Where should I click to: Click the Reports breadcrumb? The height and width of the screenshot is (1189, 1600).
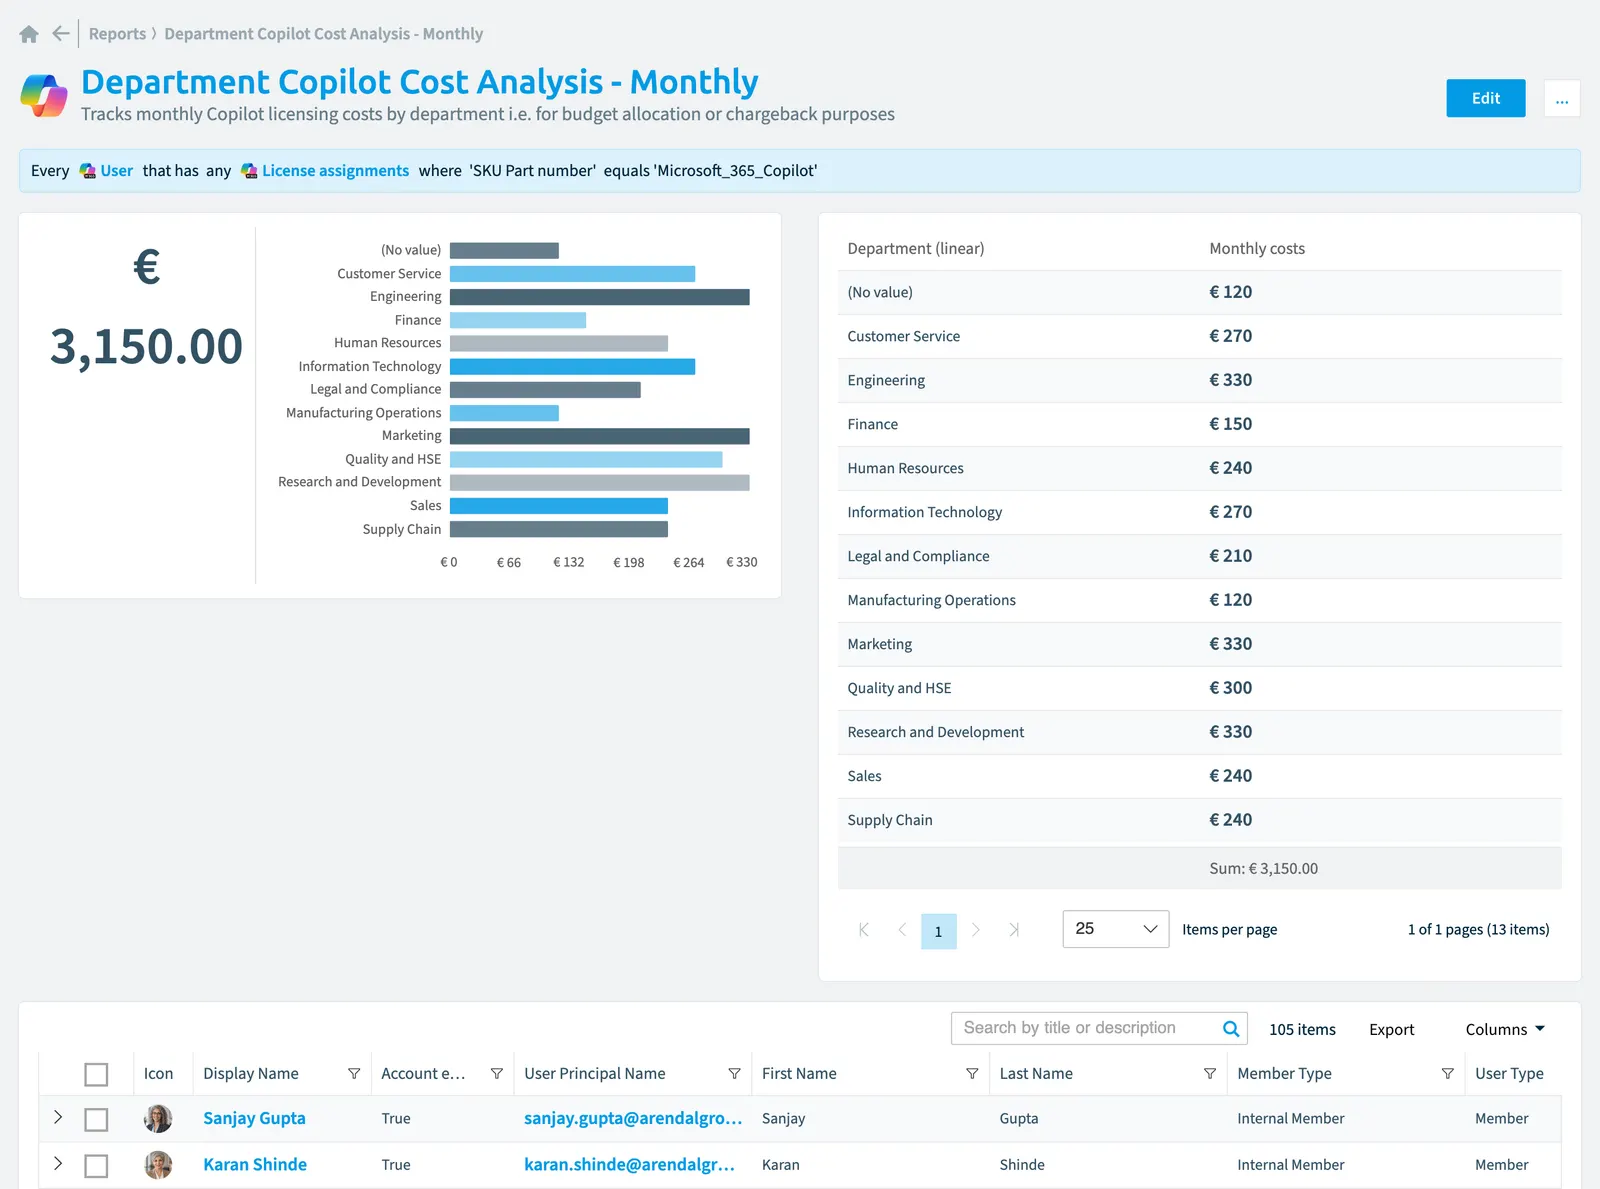117,34
